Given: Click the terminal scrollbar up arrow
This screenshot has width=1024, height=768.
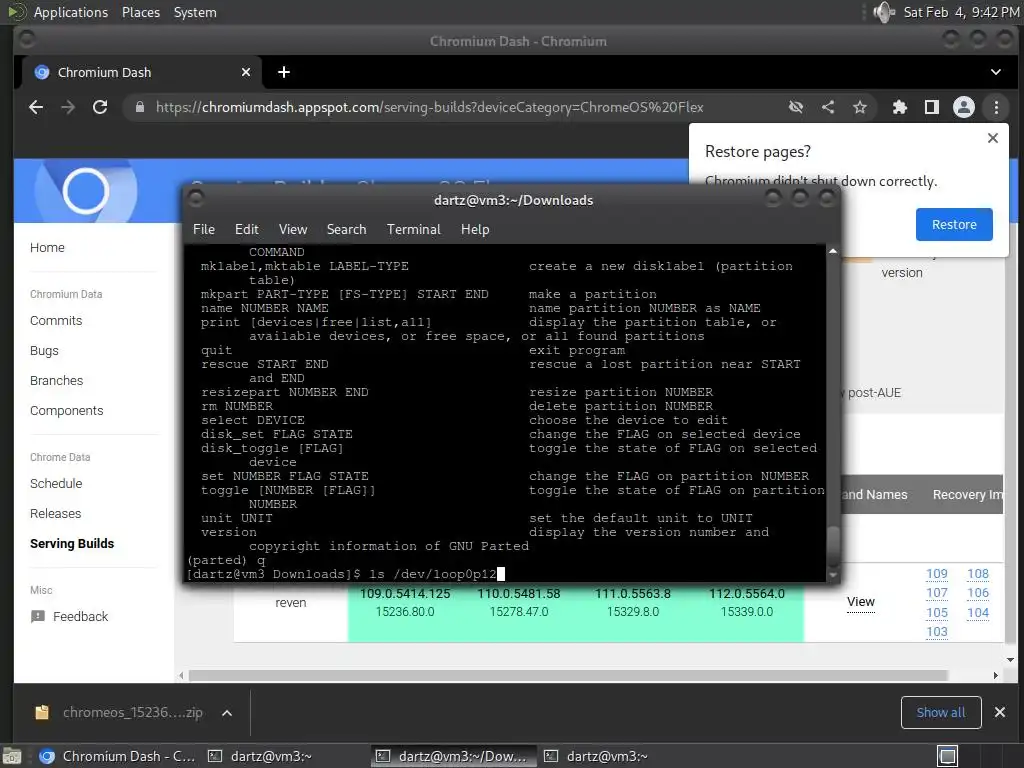Looking at the screenshot, I should point(833,251).
